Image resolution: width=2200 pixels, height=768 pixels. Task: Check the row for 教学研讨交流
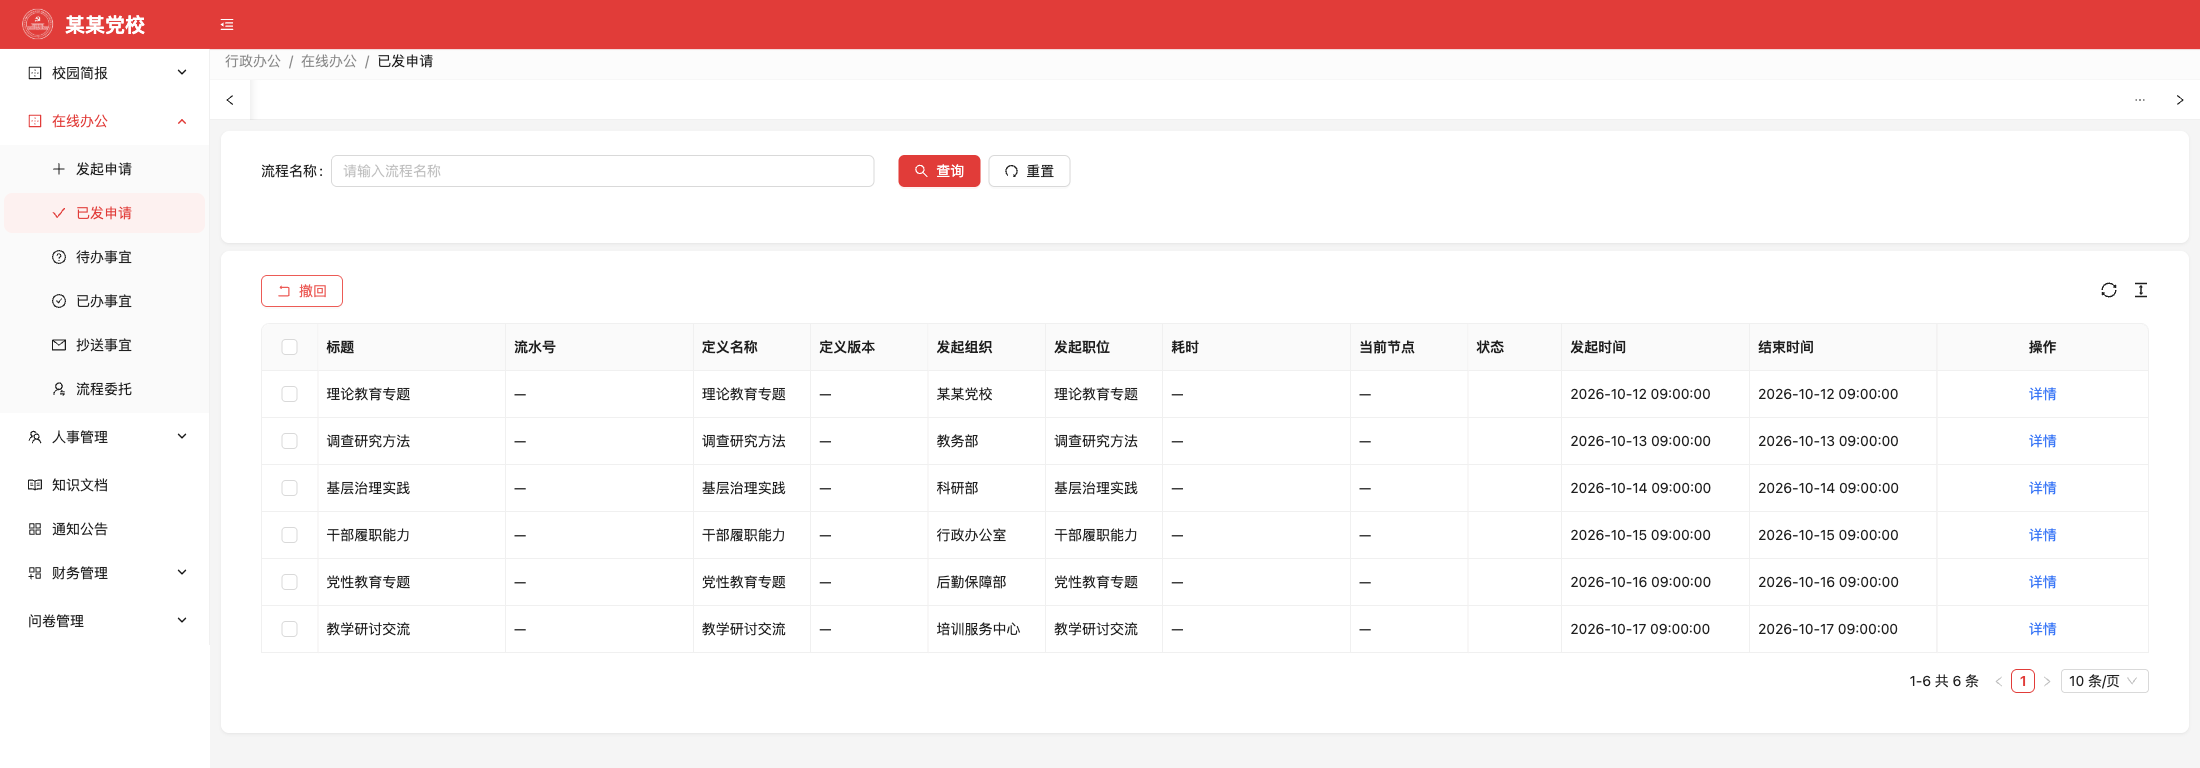pos(290,629)
